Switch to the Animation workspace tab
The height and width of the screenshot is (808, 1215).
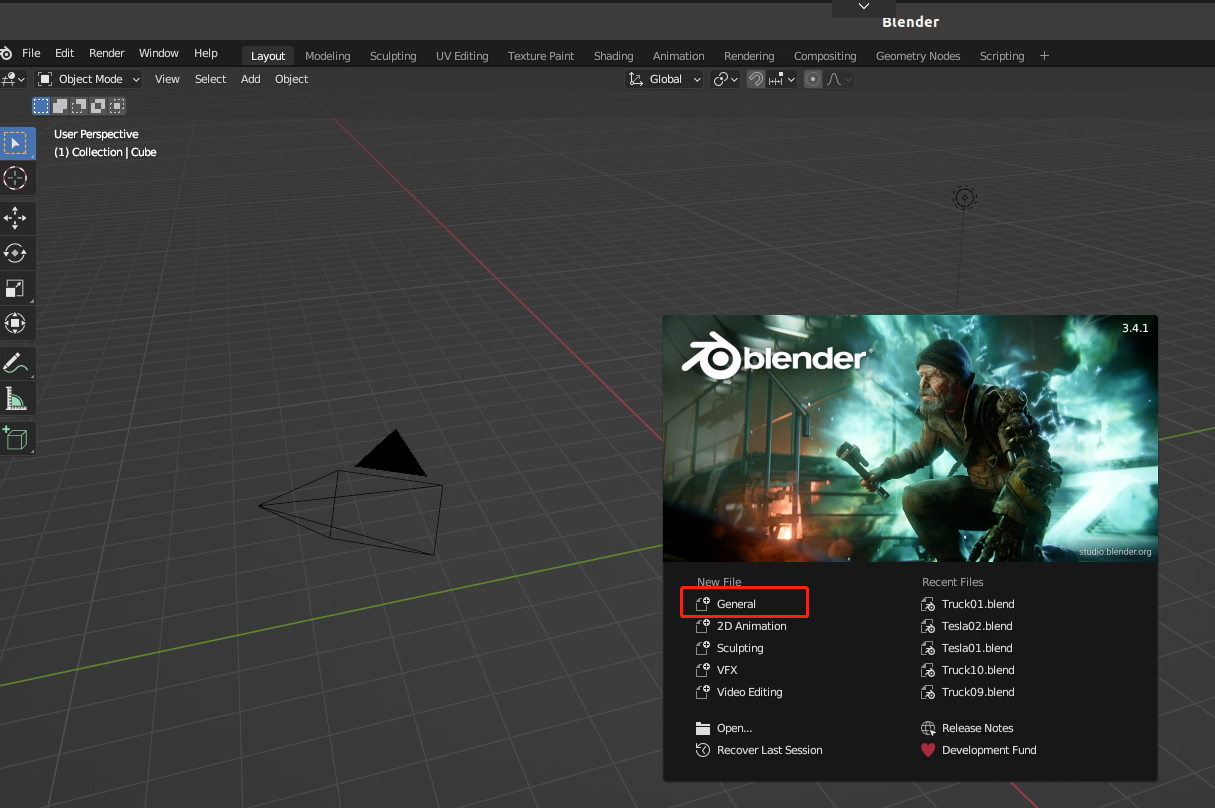coord(679,56)
